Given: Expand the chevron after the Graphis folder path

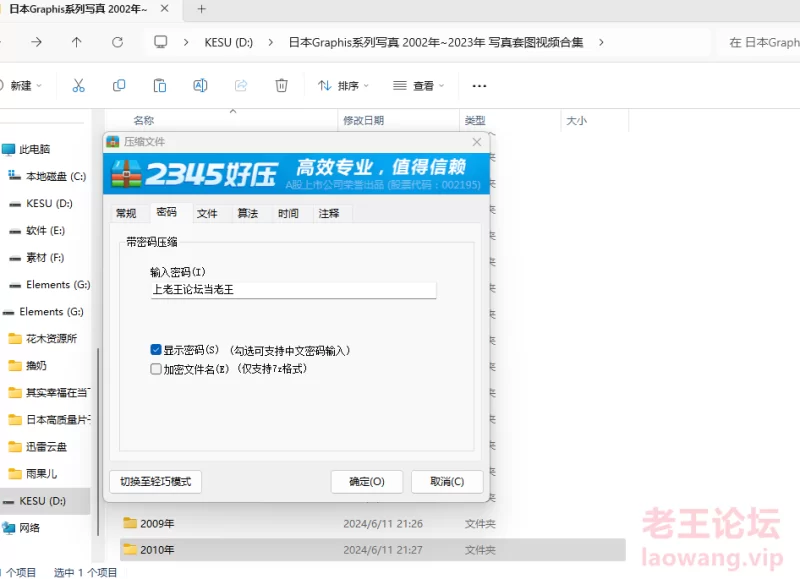Looking at the screenshot, I should 602,42.
